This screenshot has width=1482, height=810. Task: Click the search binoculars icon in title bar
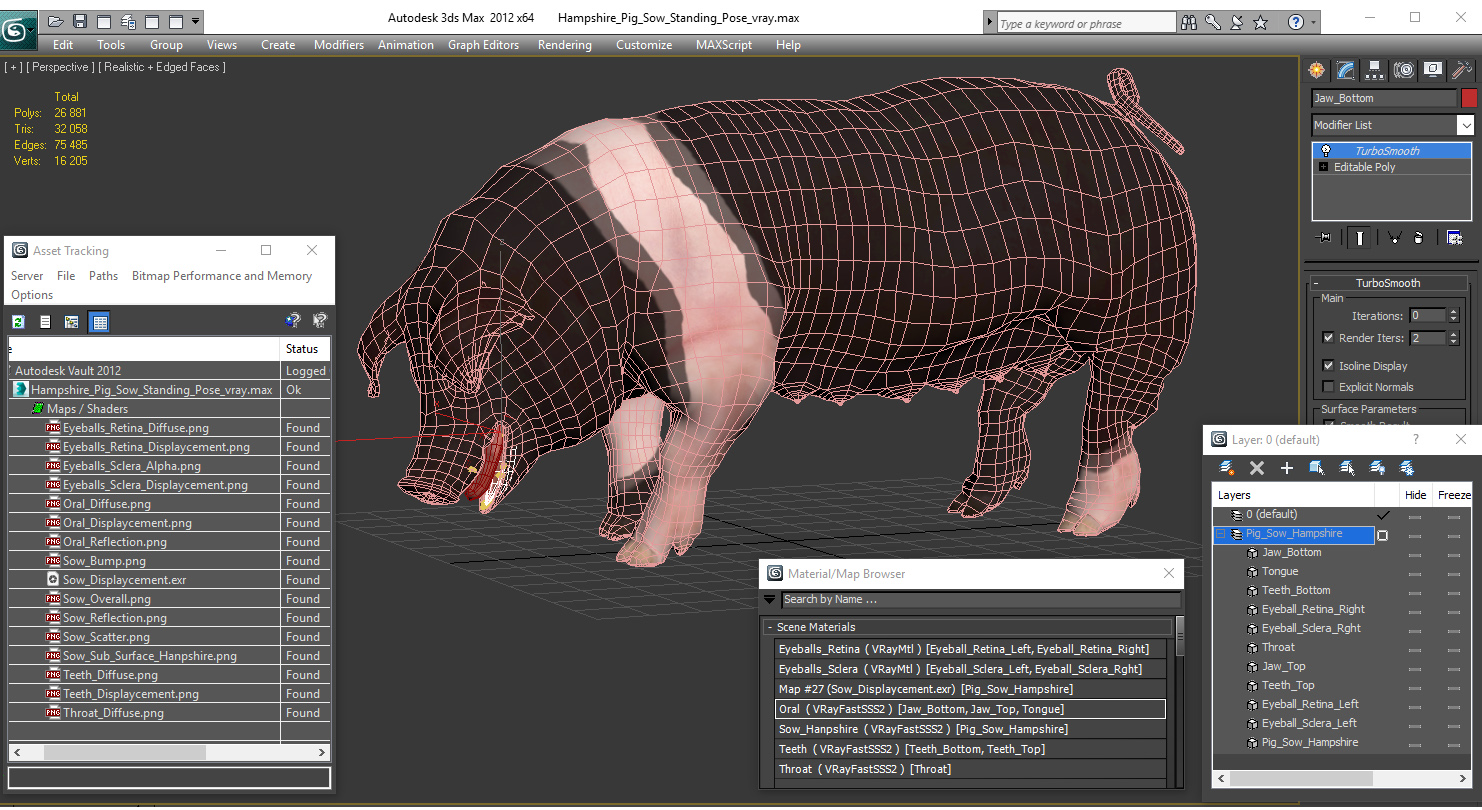tap(1189, 21)
